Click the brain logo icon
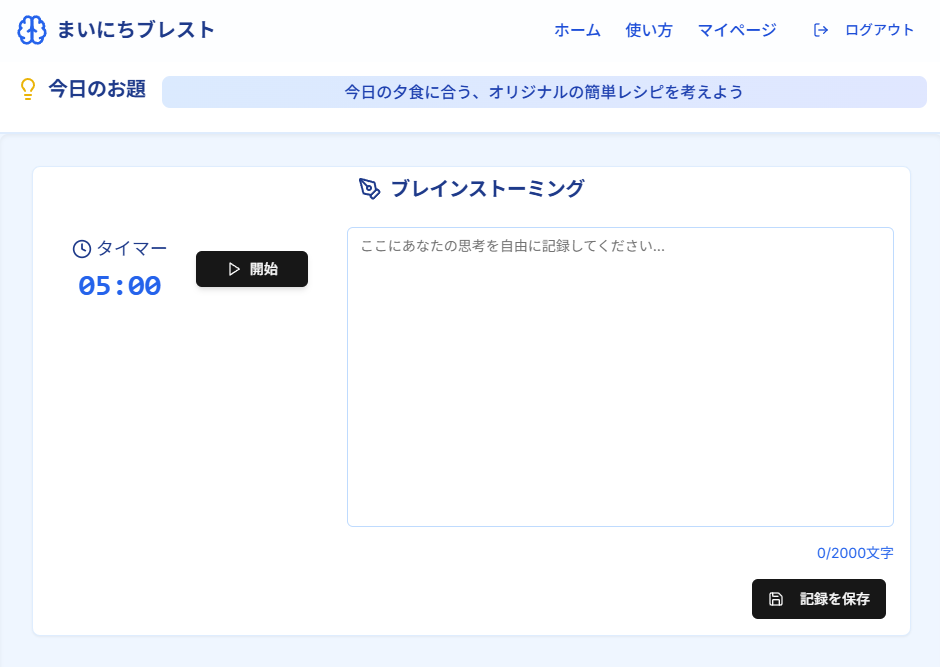The width and height of the screenshot is (940, 667). [x=32, y=30]
